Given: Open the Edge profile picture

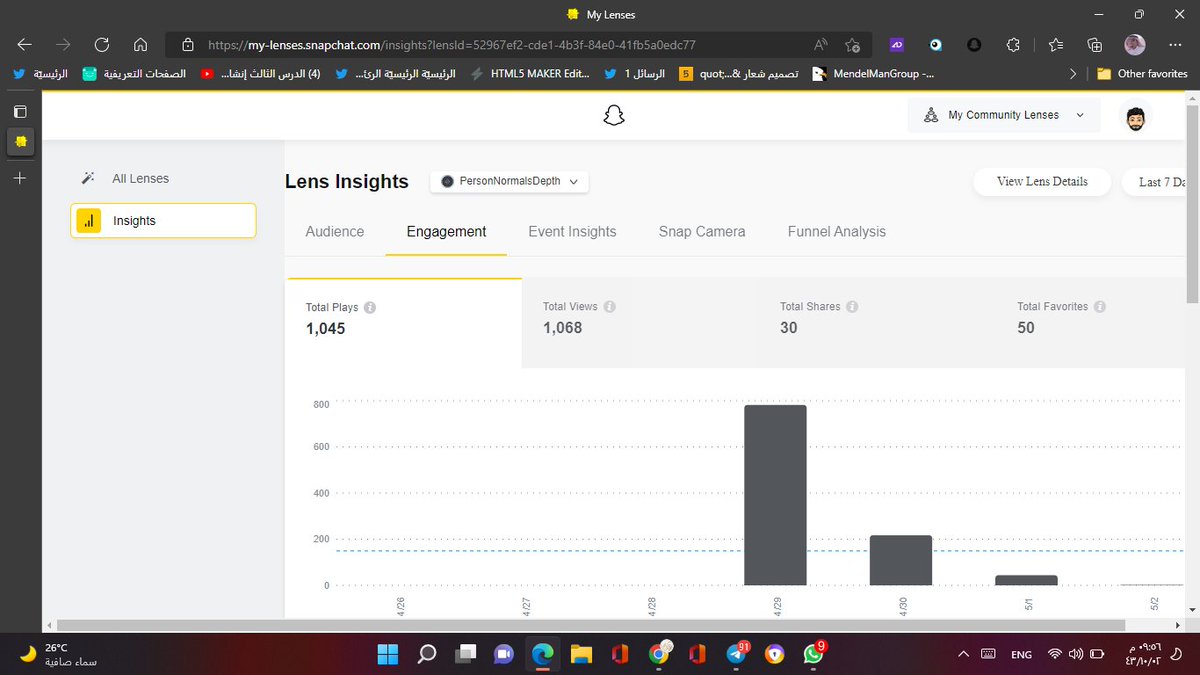Looking at the screenshot, I should 1135,45.
